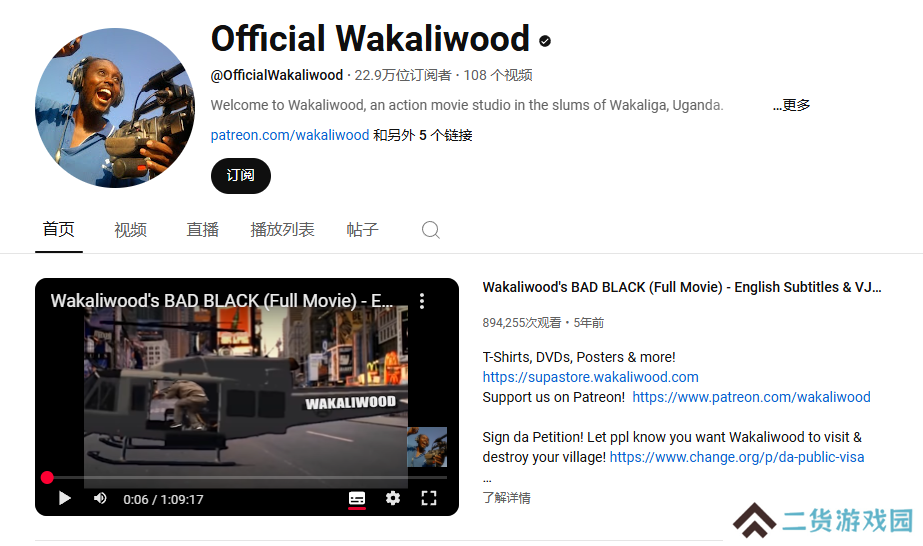Open the change.org petition link

click(x=737, y=457)
